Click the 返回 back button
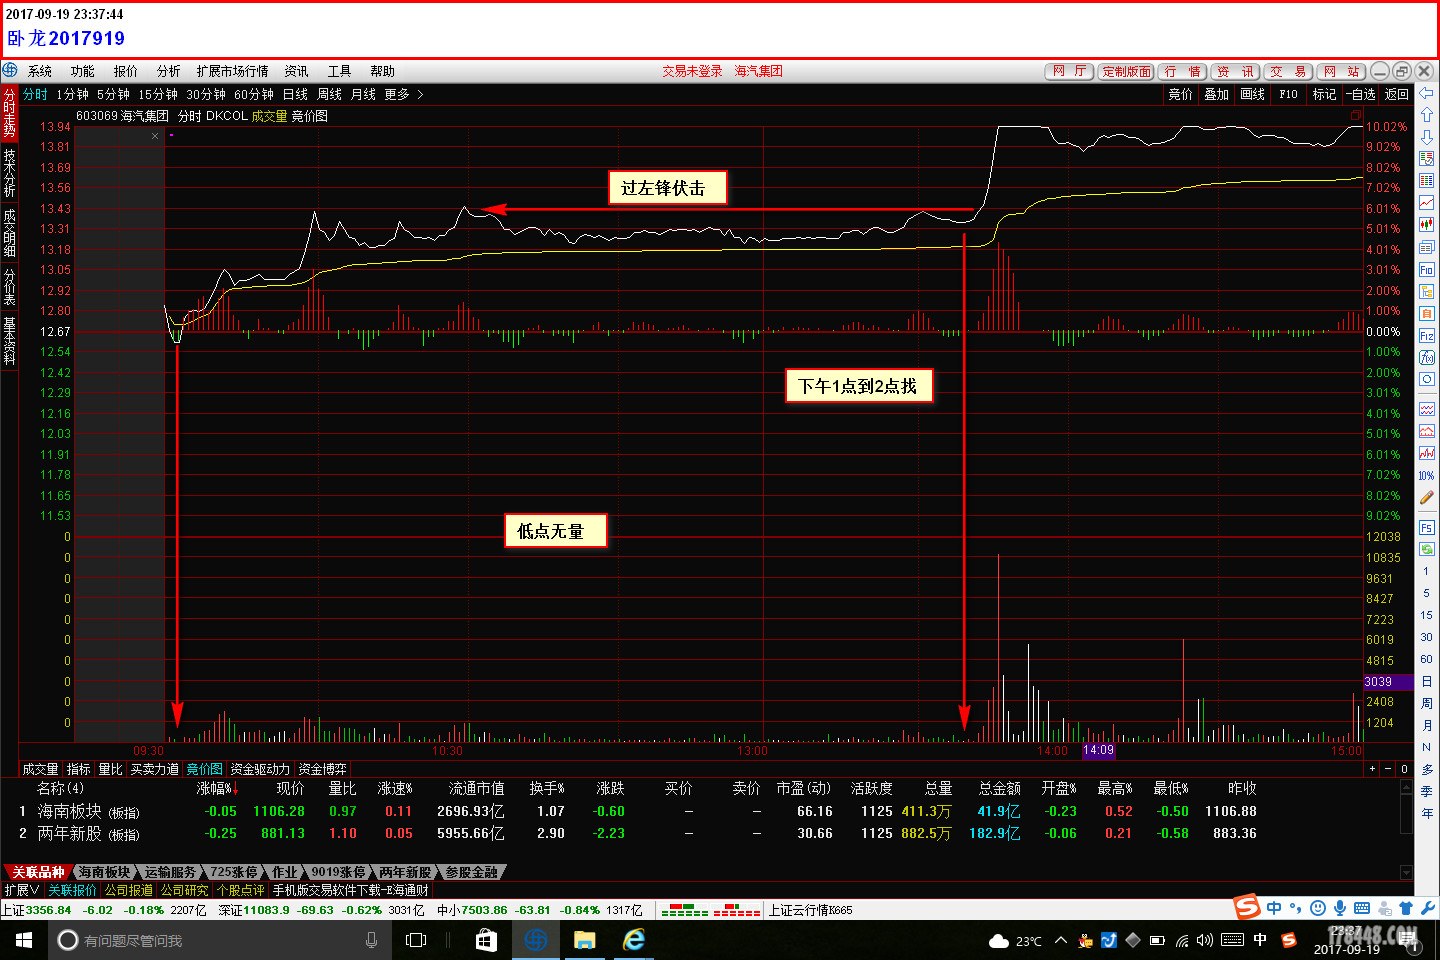1440x960 pixels. click(1397, 94)
